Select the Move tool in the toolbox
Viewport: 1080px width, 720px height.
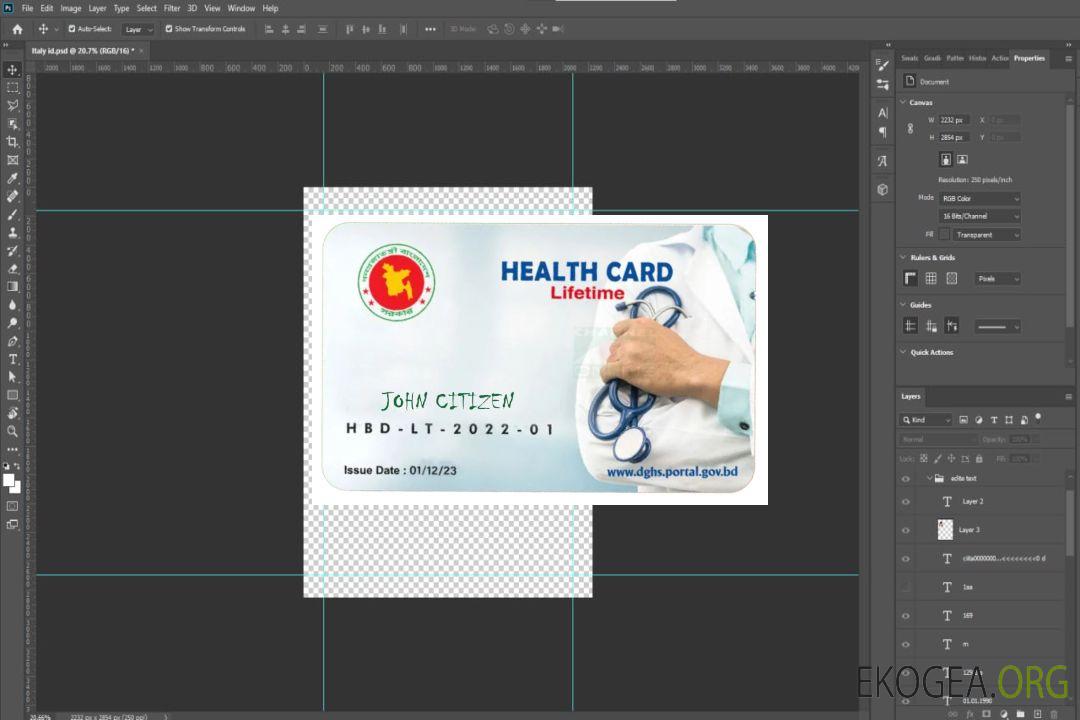(12, 70)
